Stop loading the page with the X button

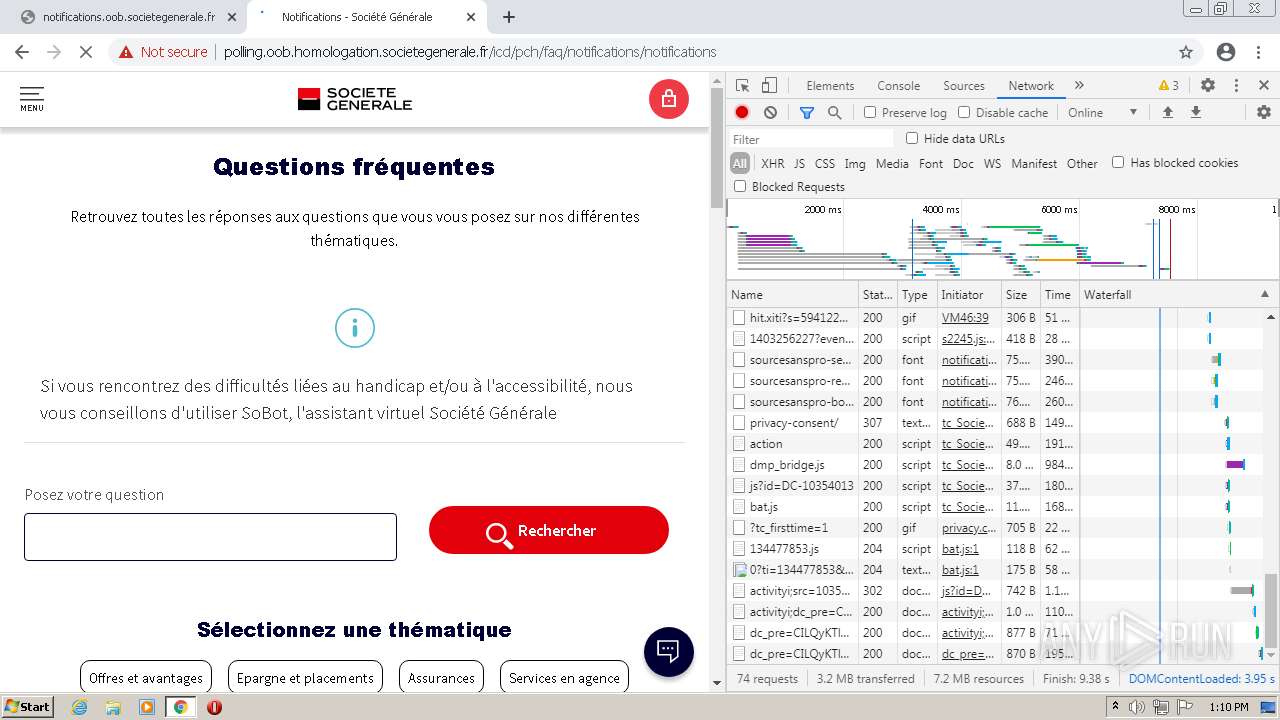[x=86, y=52]
